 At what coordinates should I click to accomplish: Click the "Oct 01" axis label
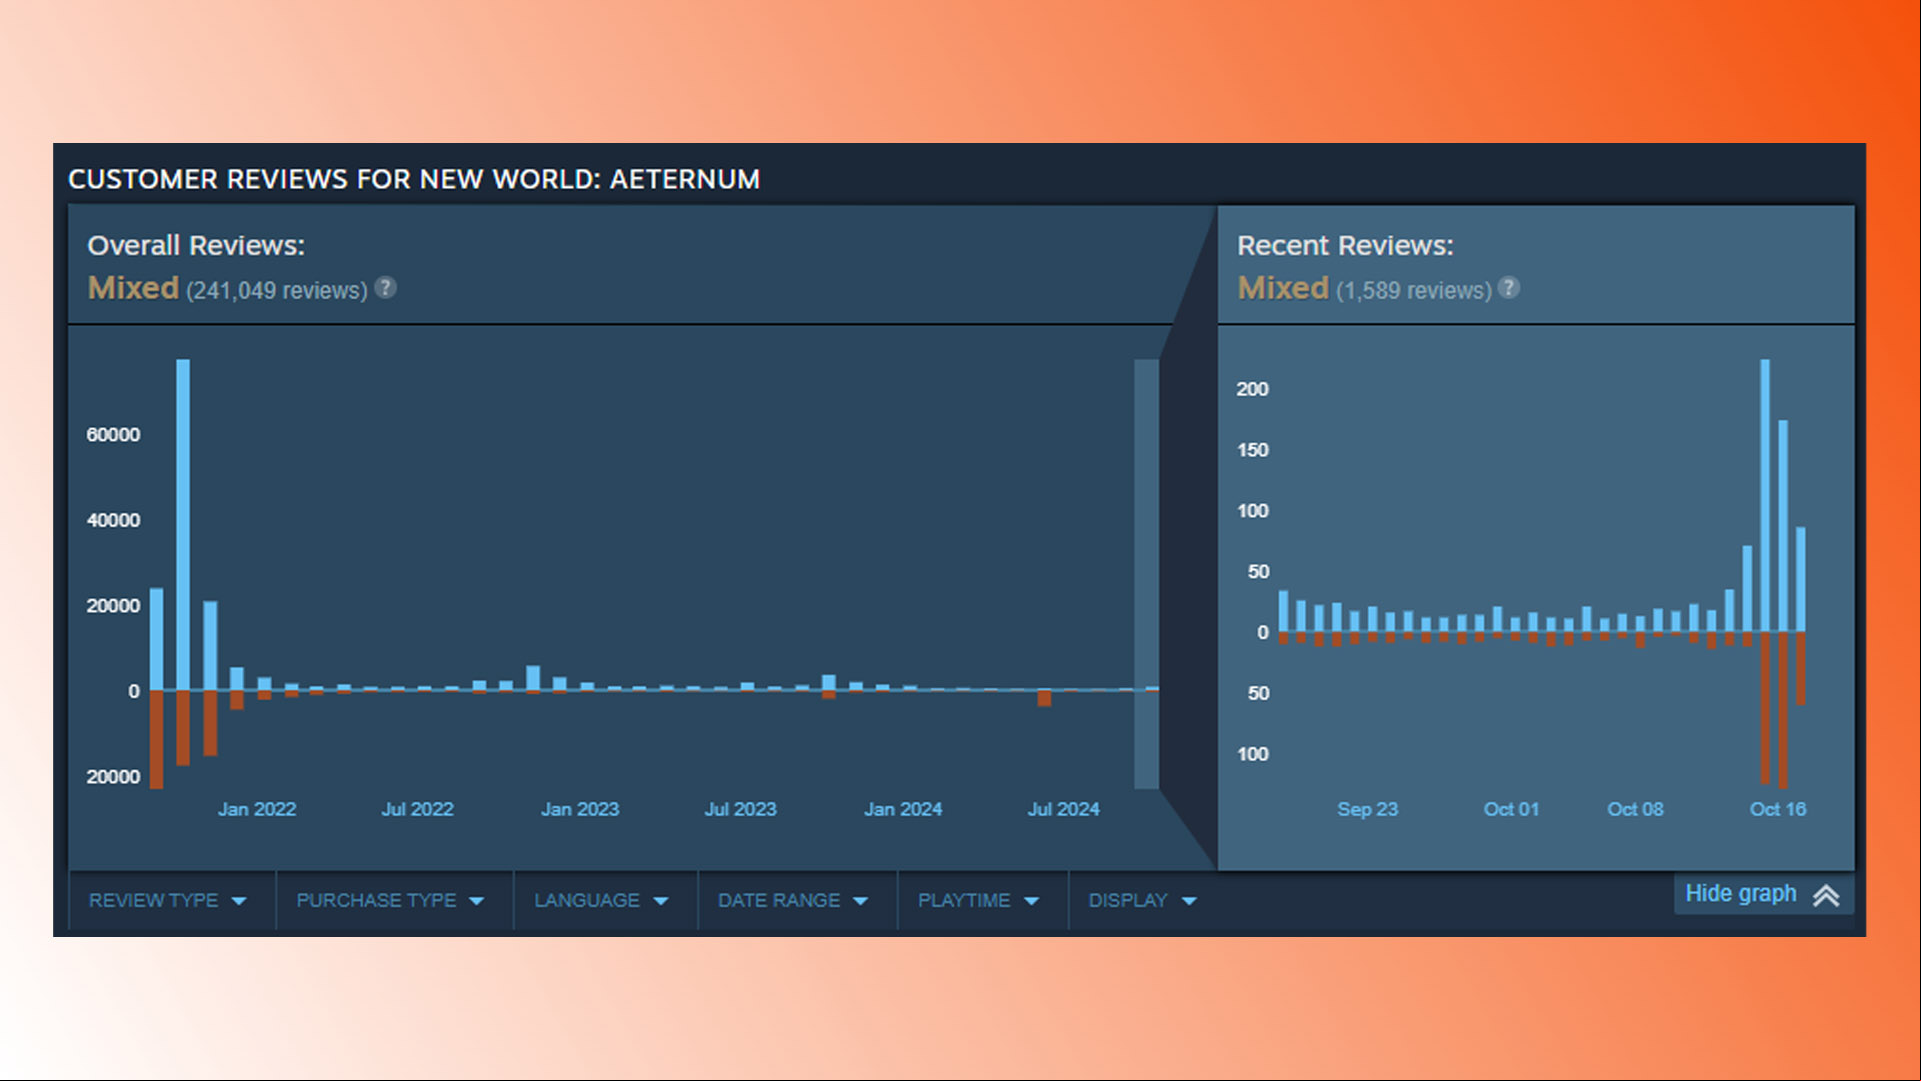pos(1511,809)
